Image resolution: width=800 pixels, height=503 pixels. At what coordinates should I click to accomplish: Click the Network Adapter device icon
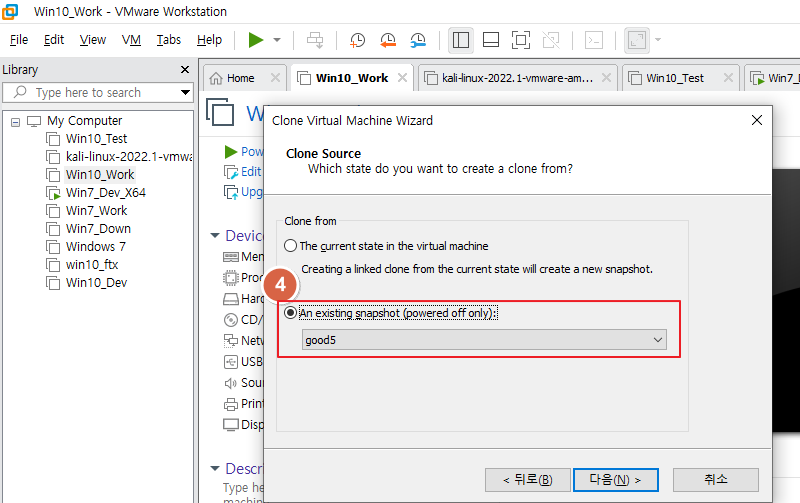click(231, 340)
